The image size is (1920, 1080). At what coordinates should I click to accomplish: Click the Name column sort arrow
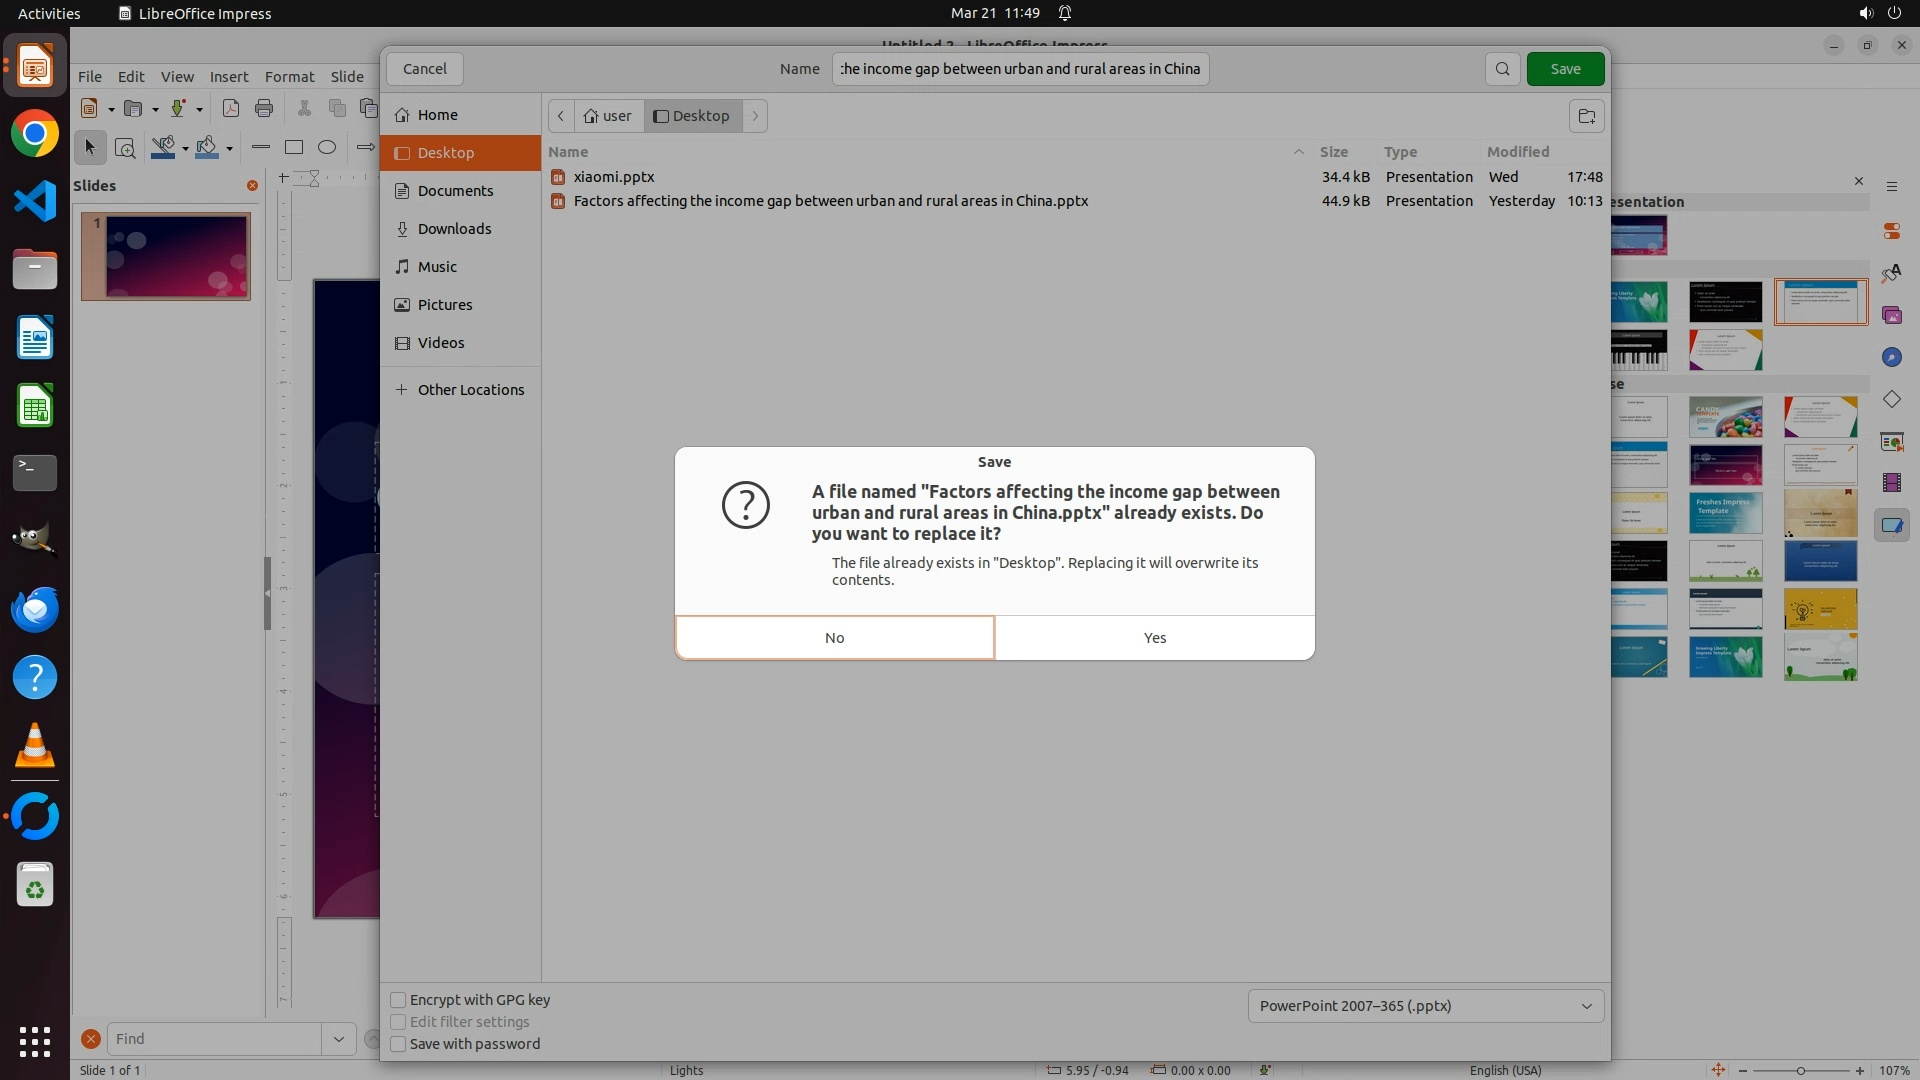[x=1298, y=152]
